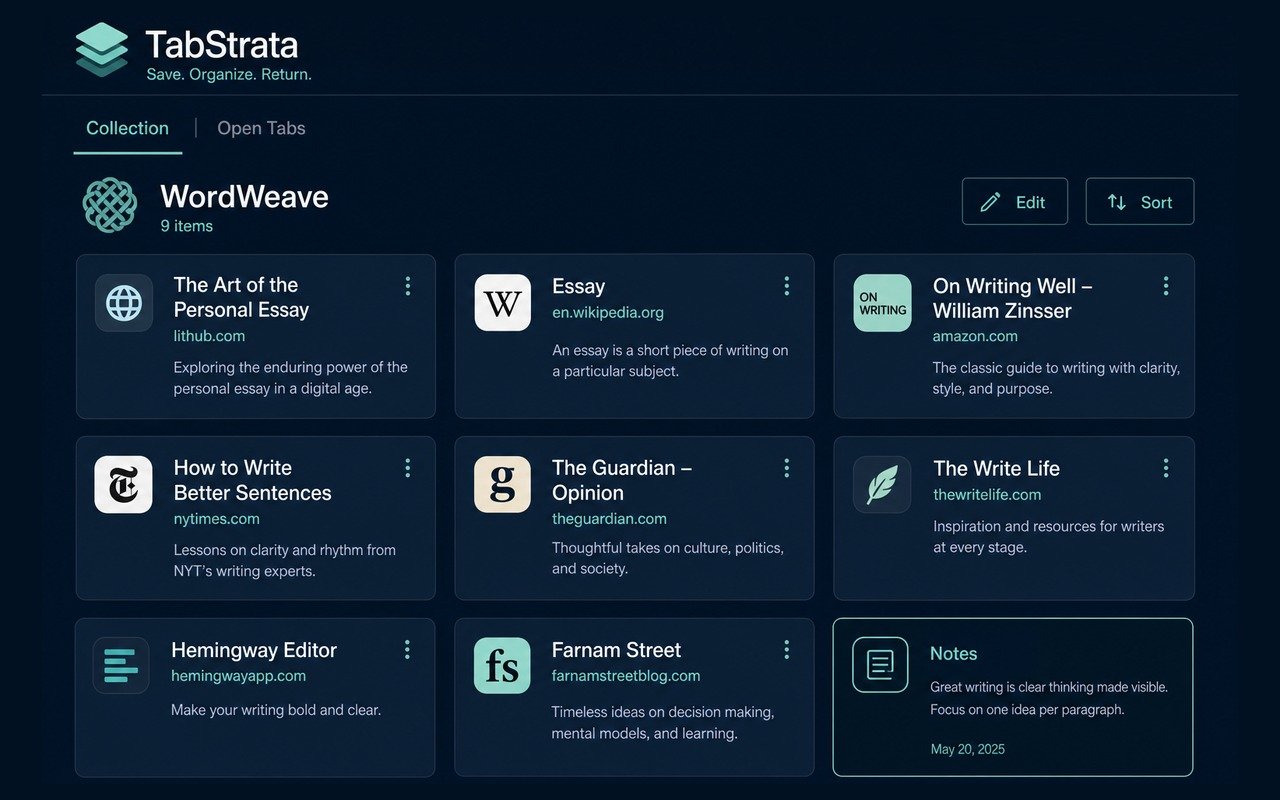Click the title "The Art of the Personal Essay"
Image resolution: width=1280 pixels, height=800 pixels.
point(241,297)
